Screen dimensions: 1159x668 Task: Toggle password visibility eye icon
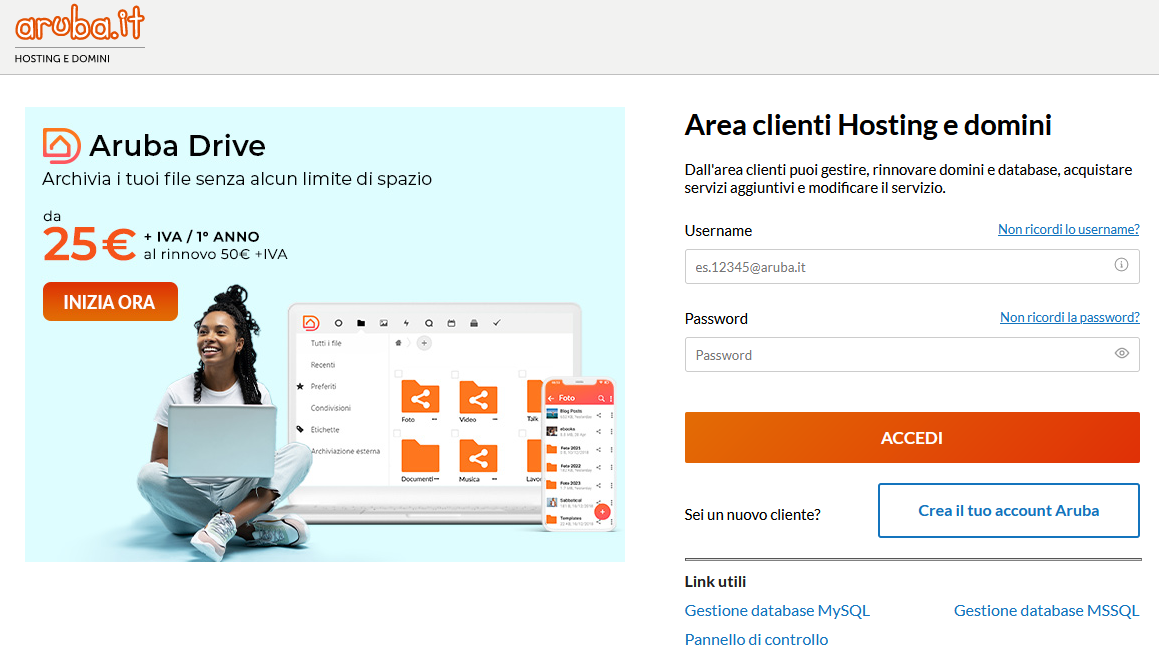coord(1121,353)
